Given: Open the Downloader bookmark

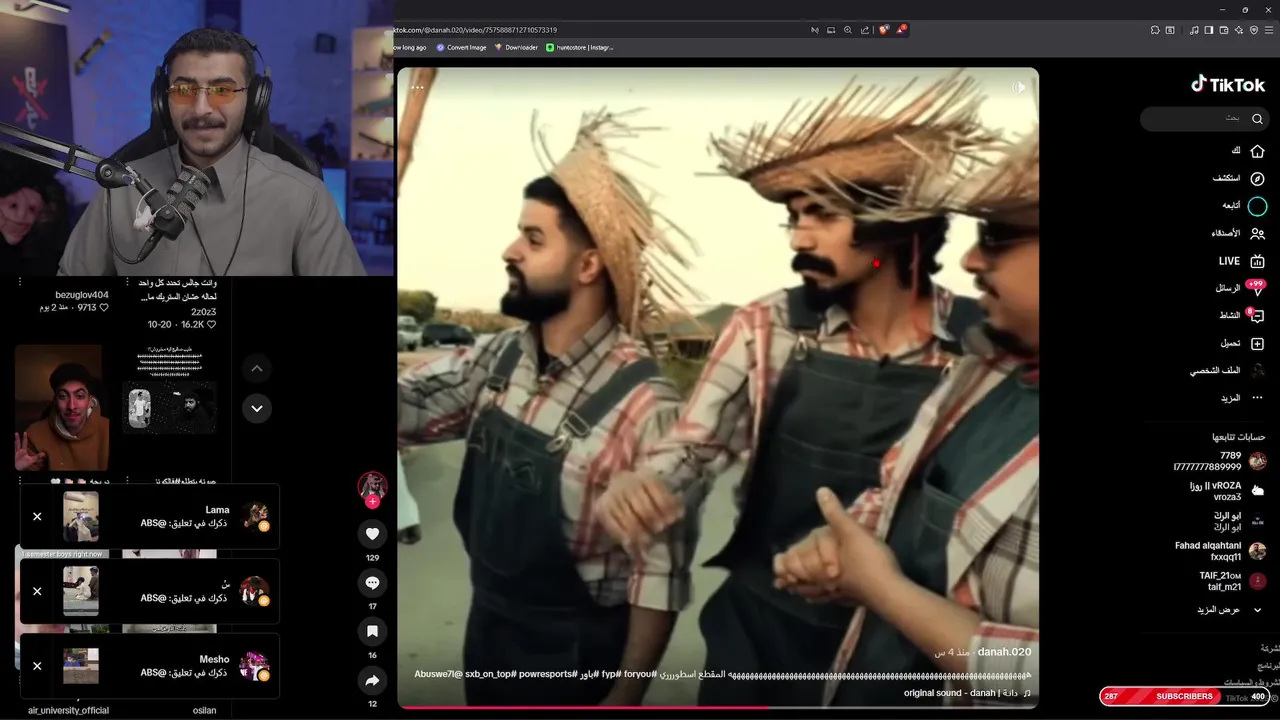Looking at the screenshot, I should 516,47.
